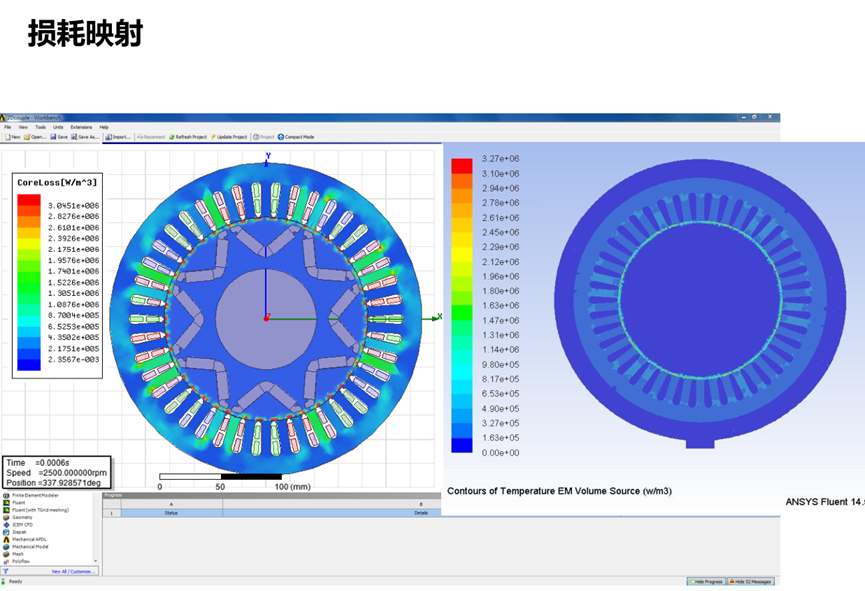865x591 pixels.
Task: Click the CoreLoss[W/m^3] legend title
Action: tap(57, 183)
